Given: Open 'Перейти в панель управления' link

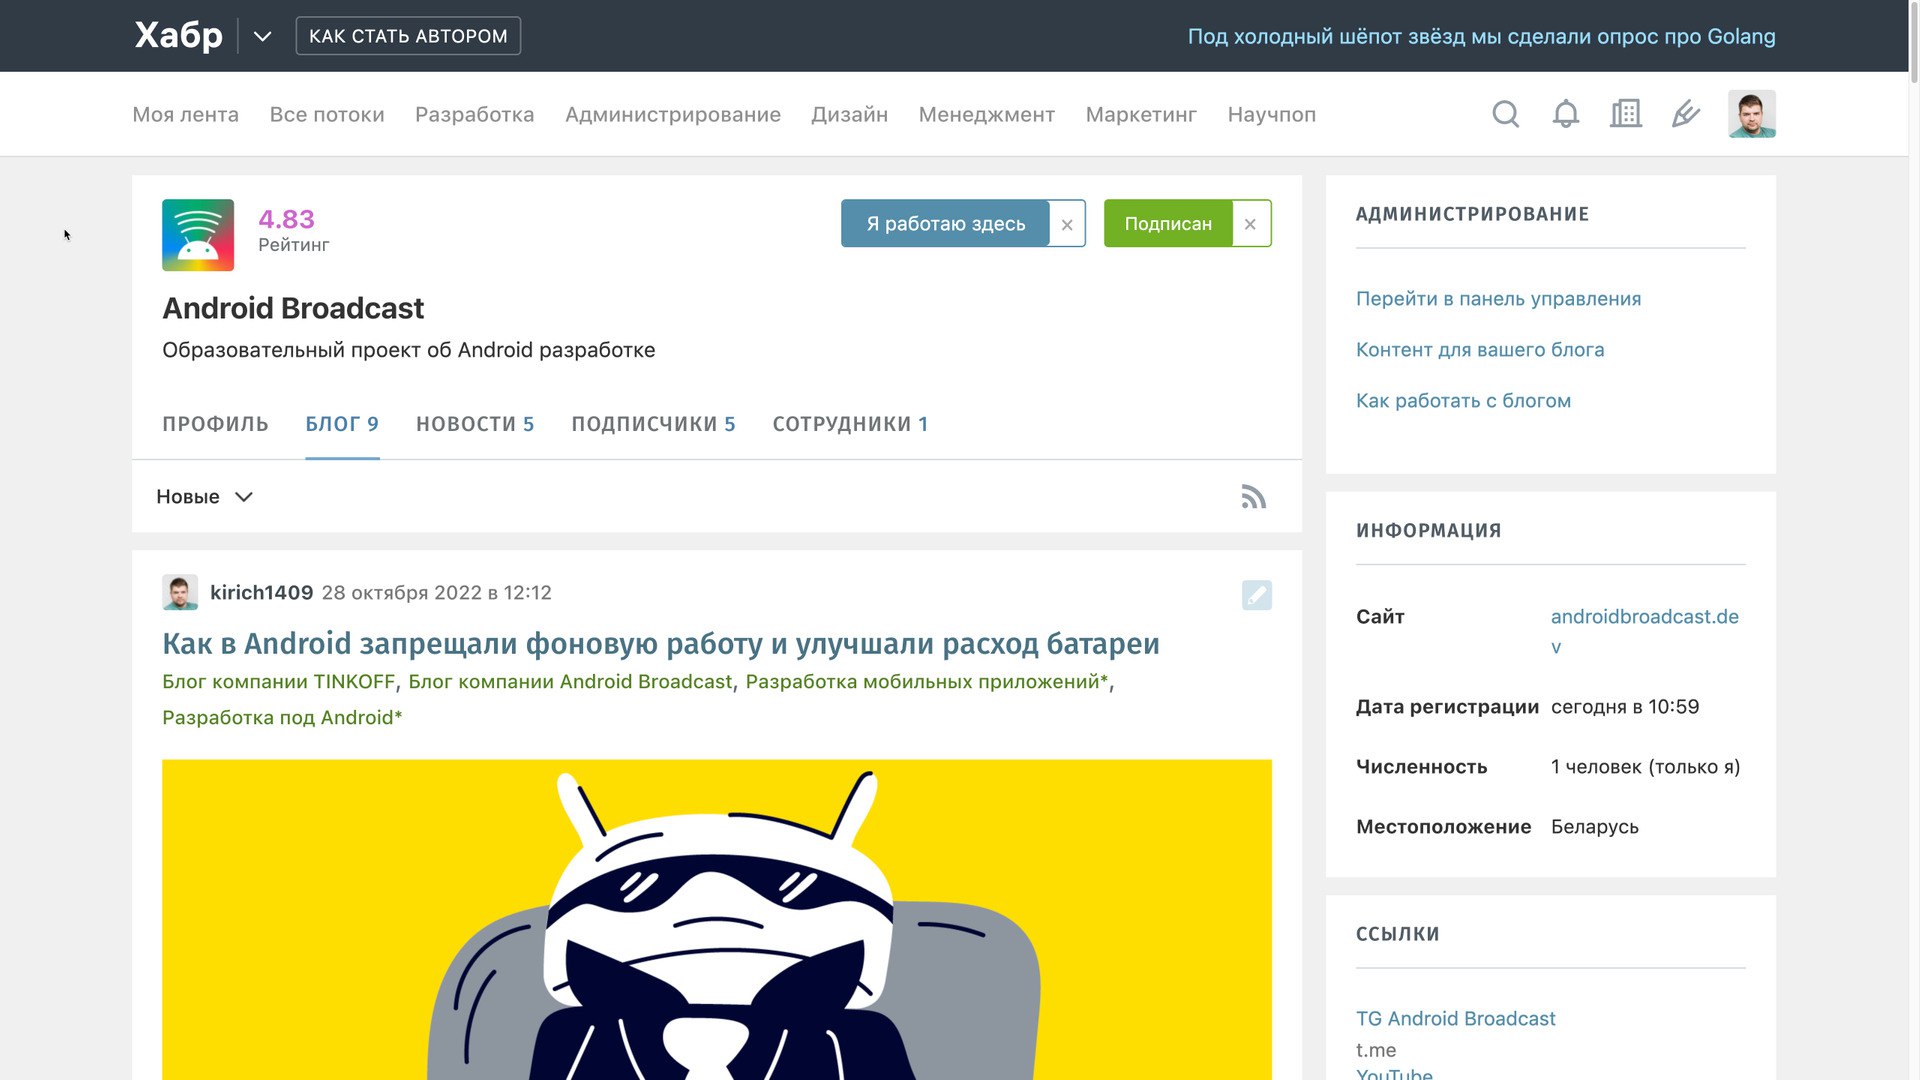Looking at the screenshot, I should coord(1498,299).
